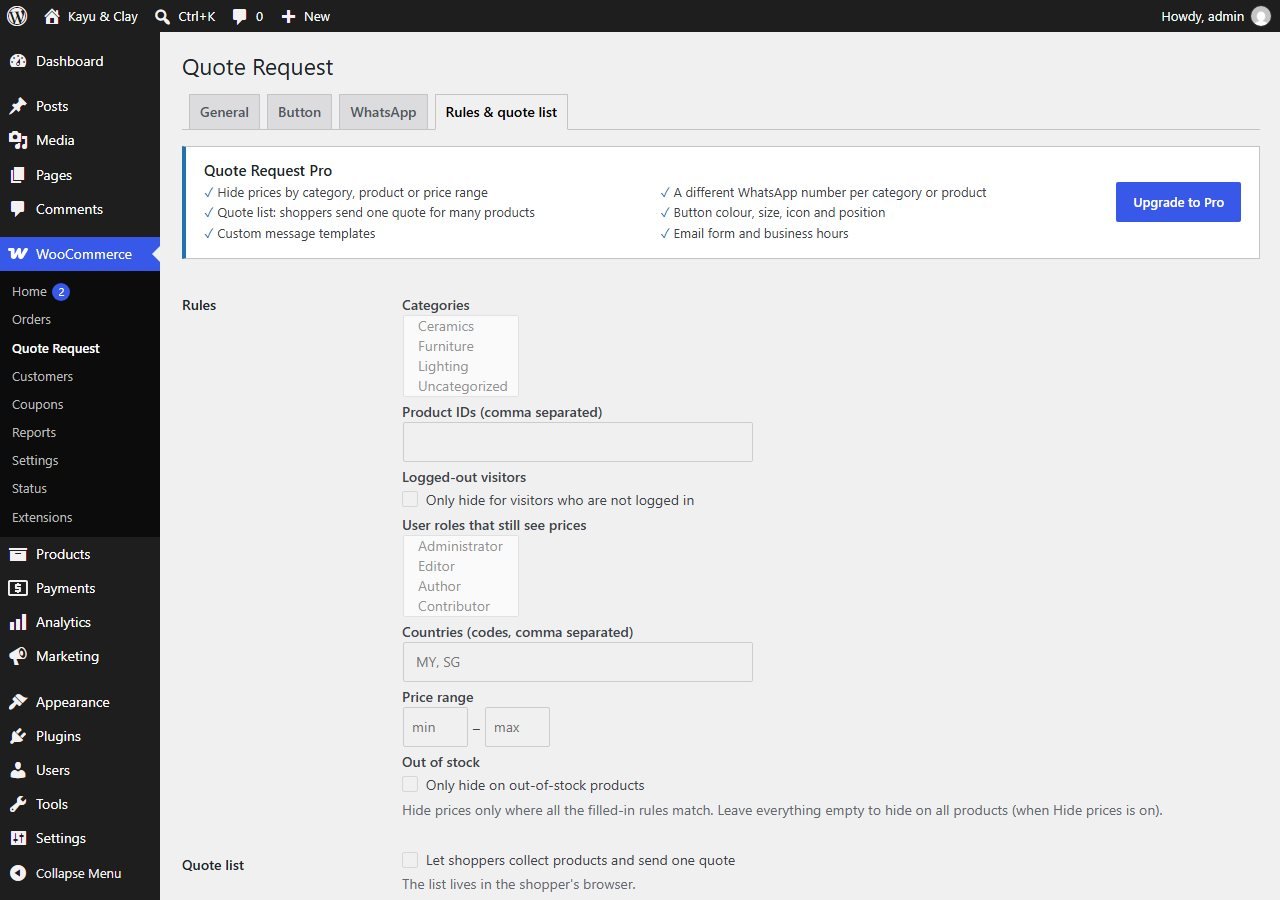The width and height of the screenshot is (1280, 900).
Task: Click the price range min field
Action: click(x=435, y=727)
